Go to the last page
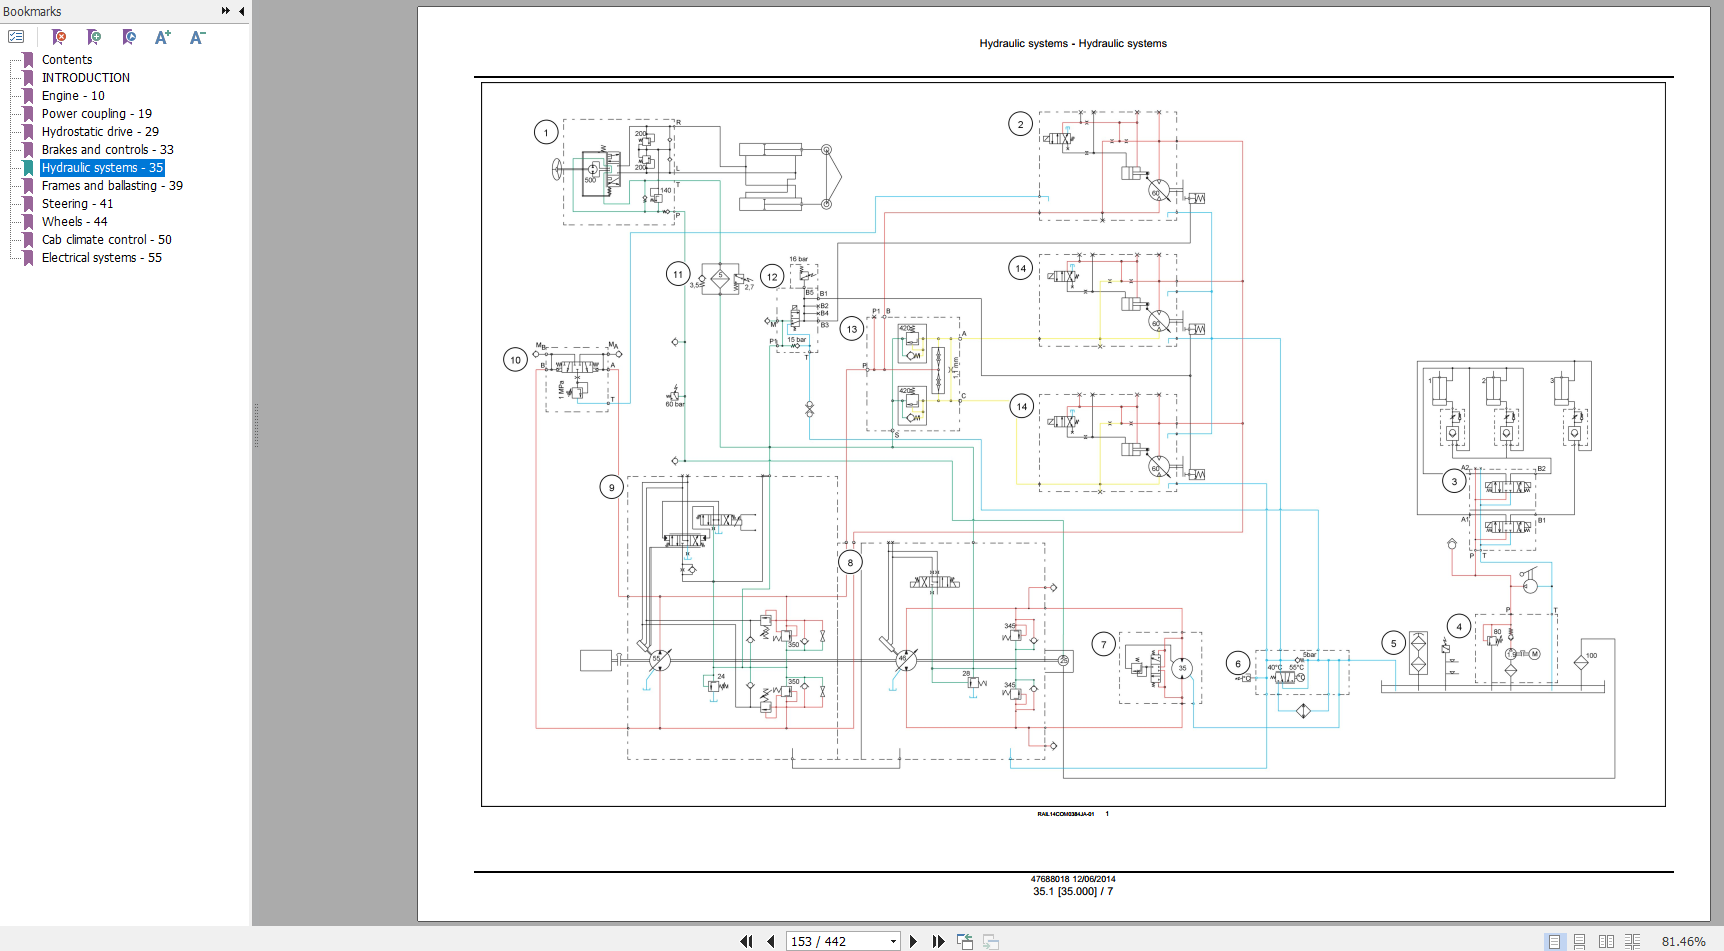Image resolution: width=1724 pixels, height=951 pixels. pos(938,941)
